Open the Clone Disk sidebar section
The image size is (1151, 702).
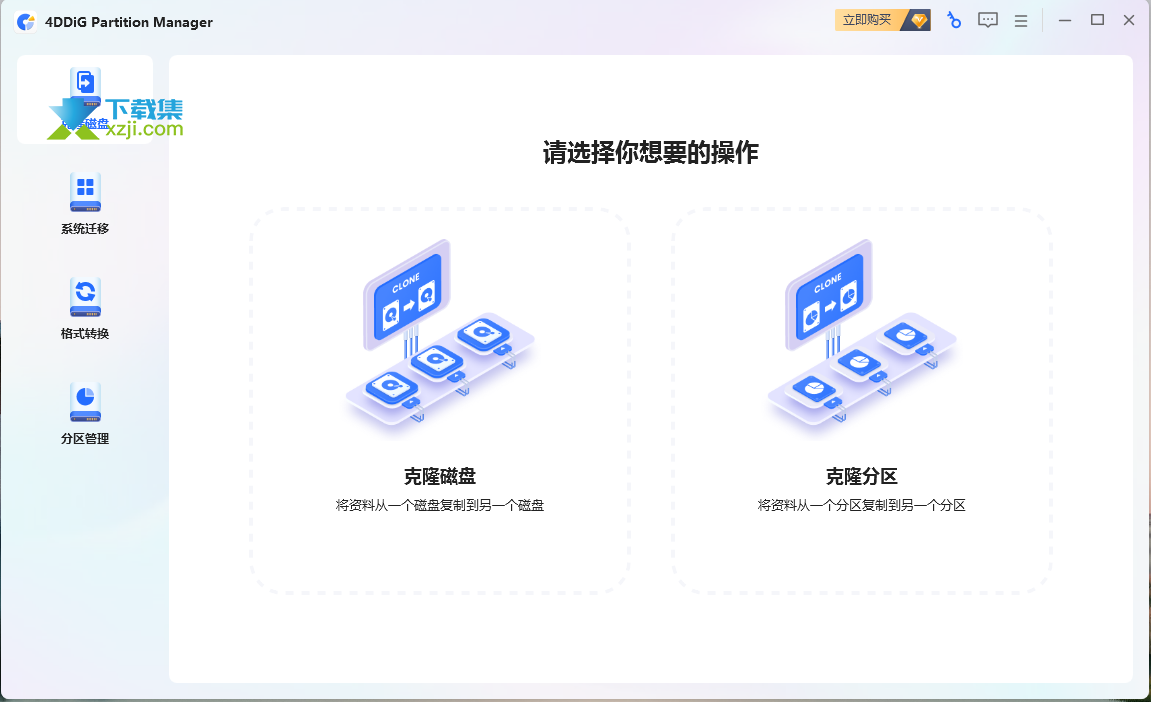[x=85, y=99]
